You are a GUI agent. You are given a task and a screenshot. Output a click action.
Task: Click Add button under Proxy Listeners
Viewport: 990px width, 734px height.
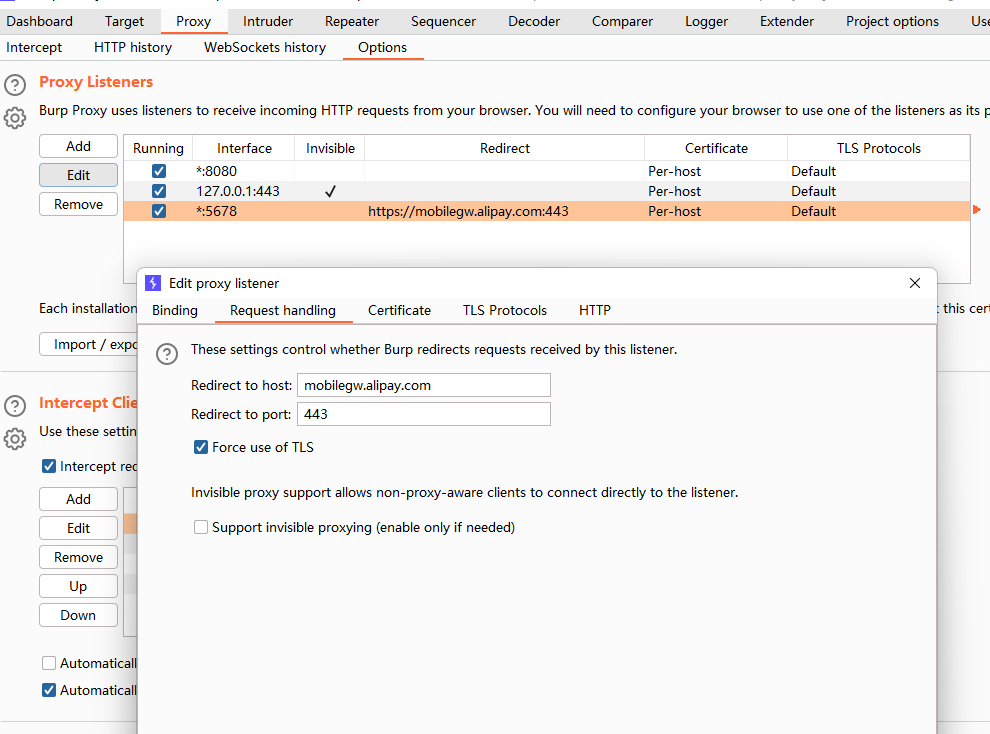pyautogui.click(x=78, y=146)
